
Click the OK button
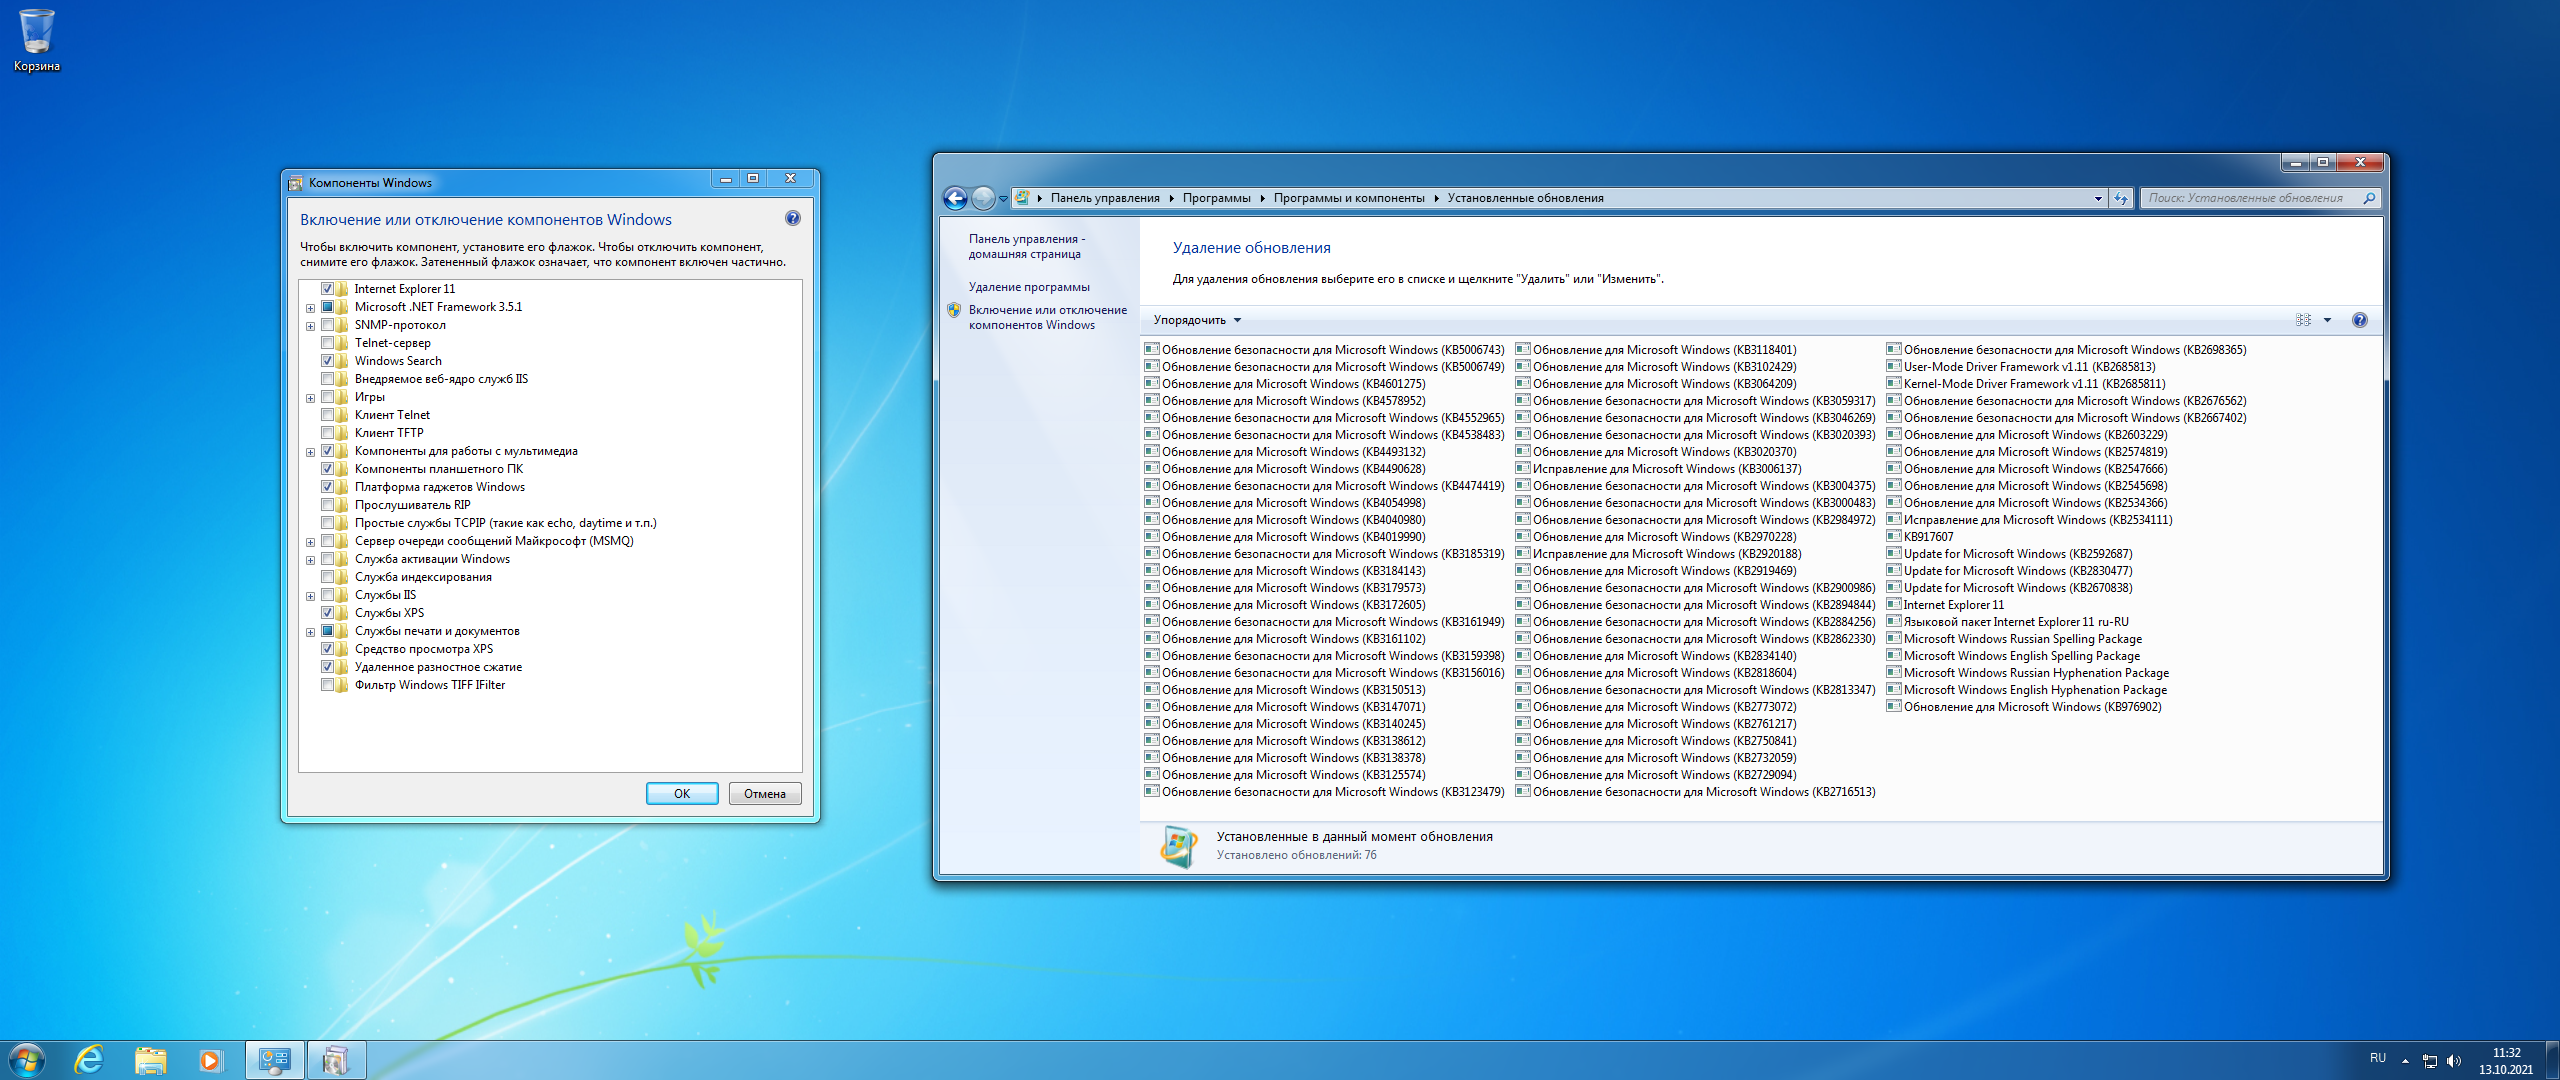682,793
